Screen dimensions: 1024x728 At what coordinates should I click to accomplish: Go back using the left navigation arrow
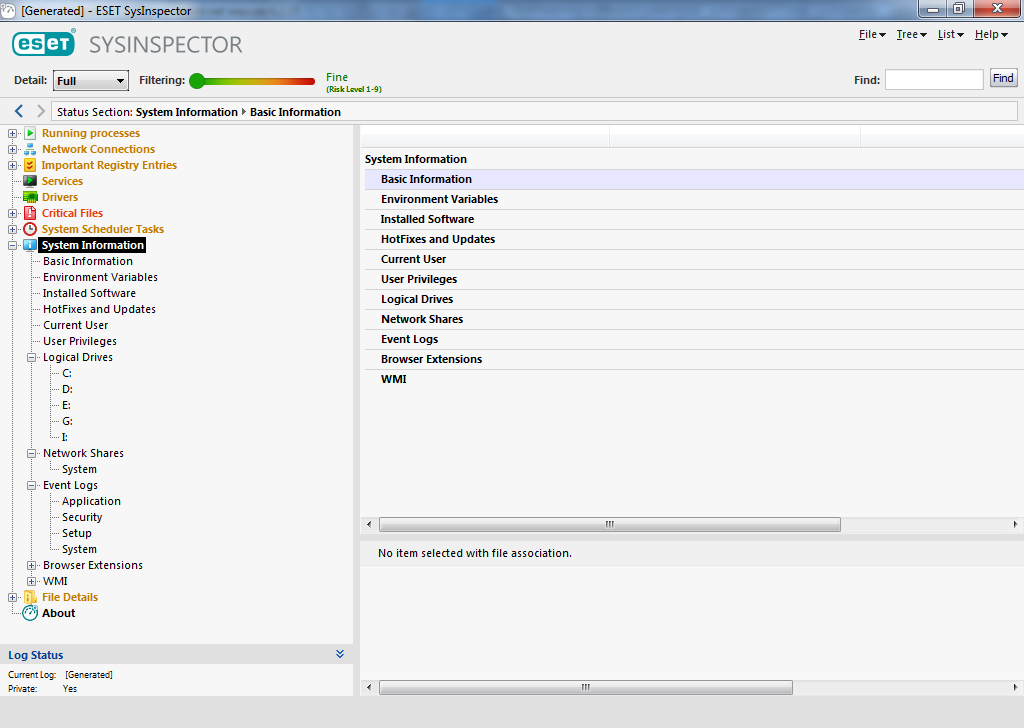point(19,111)
